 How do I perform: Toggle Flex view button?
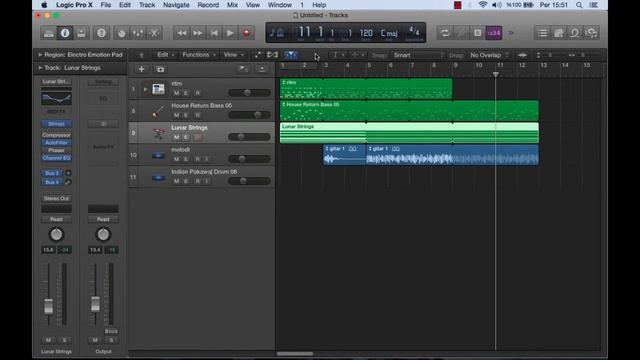click(272, 55)
